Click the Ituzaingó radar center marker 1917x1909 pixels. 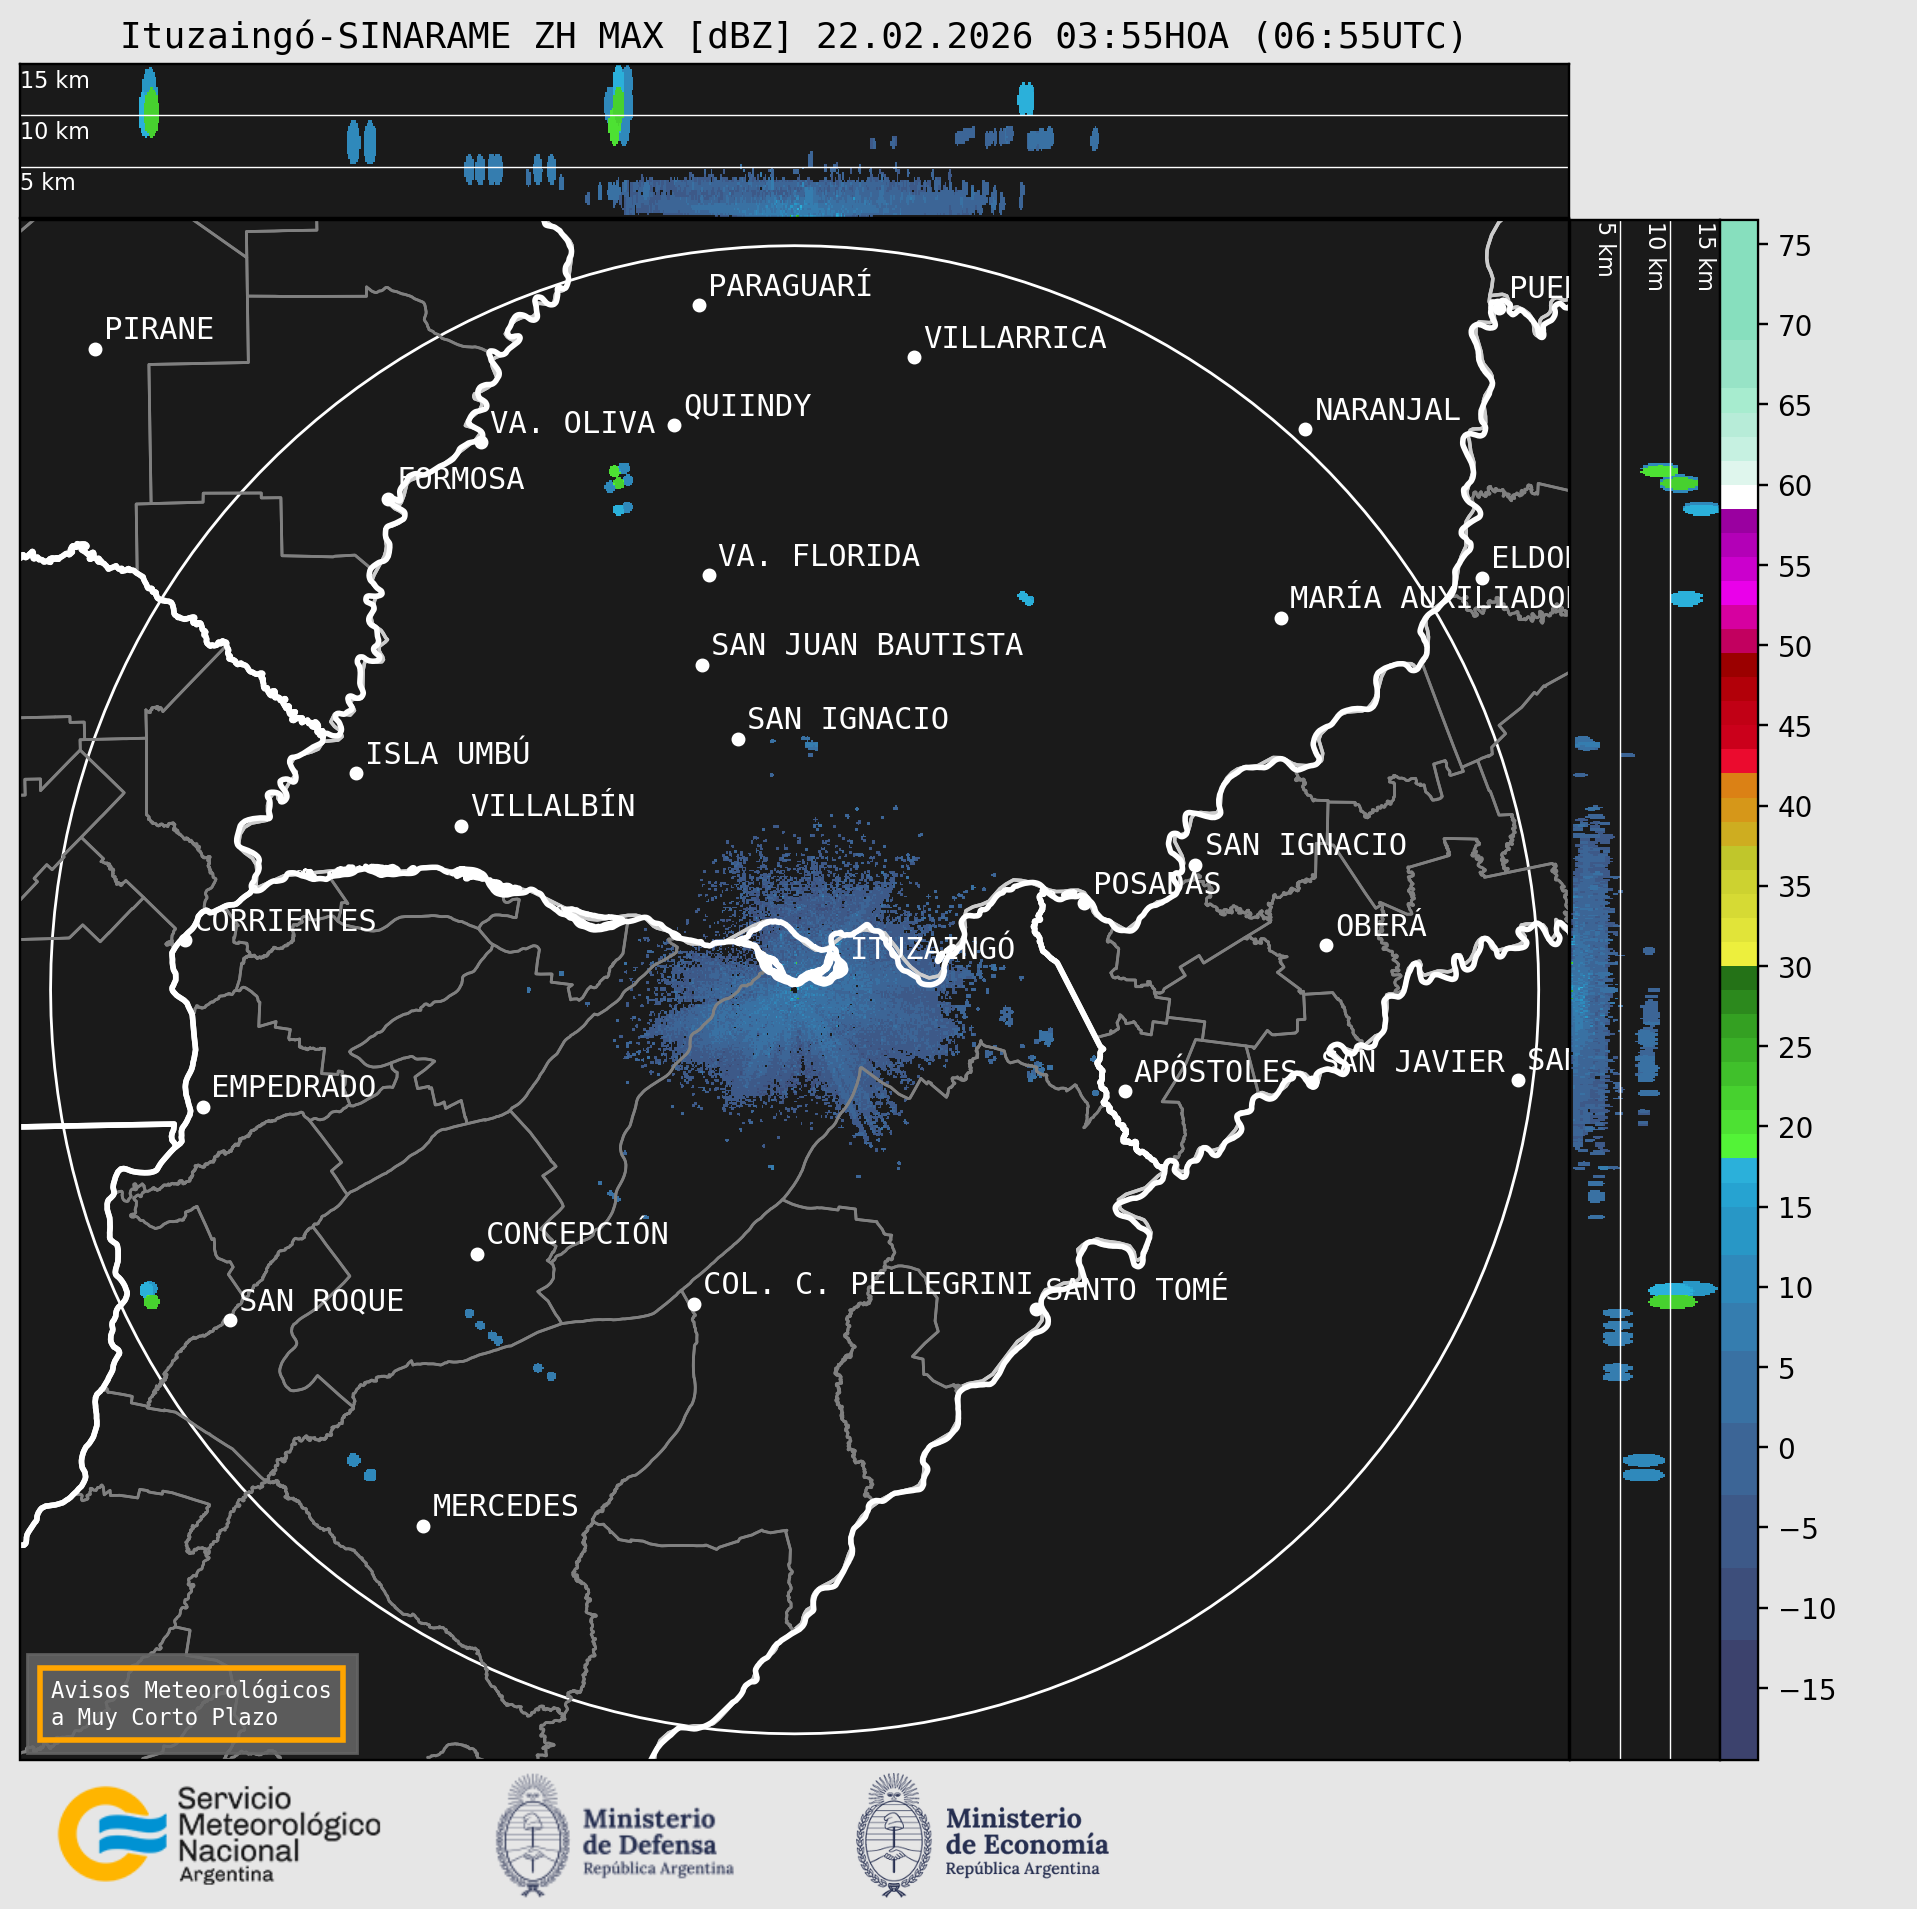(795, 989)
